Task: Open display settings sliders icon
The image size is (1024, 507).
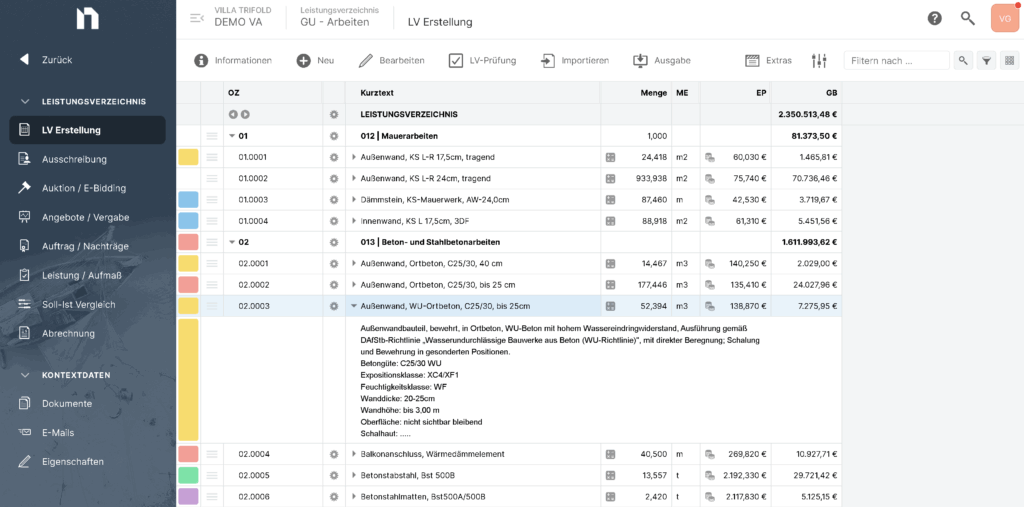Action: point(819,61)
